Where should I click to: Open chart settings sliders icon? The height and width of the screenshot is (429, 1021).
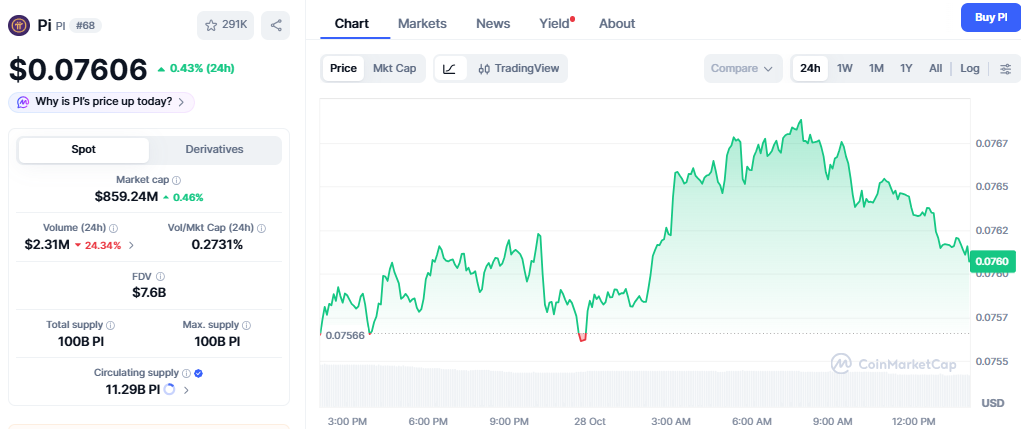[1006, 68]
